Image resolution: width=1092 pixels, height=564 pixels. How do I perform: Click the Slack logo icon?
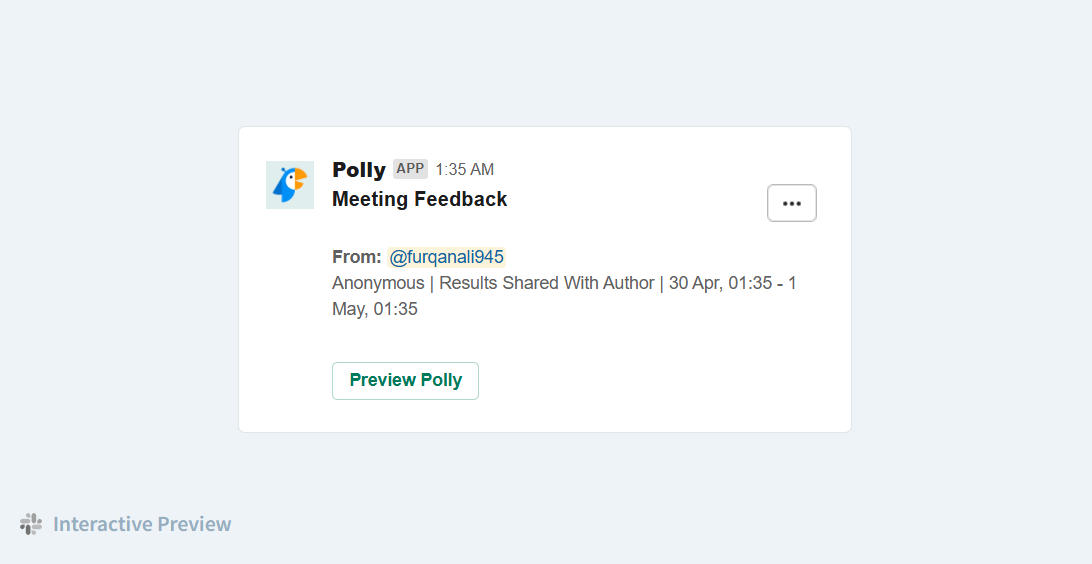coord(31,524)
